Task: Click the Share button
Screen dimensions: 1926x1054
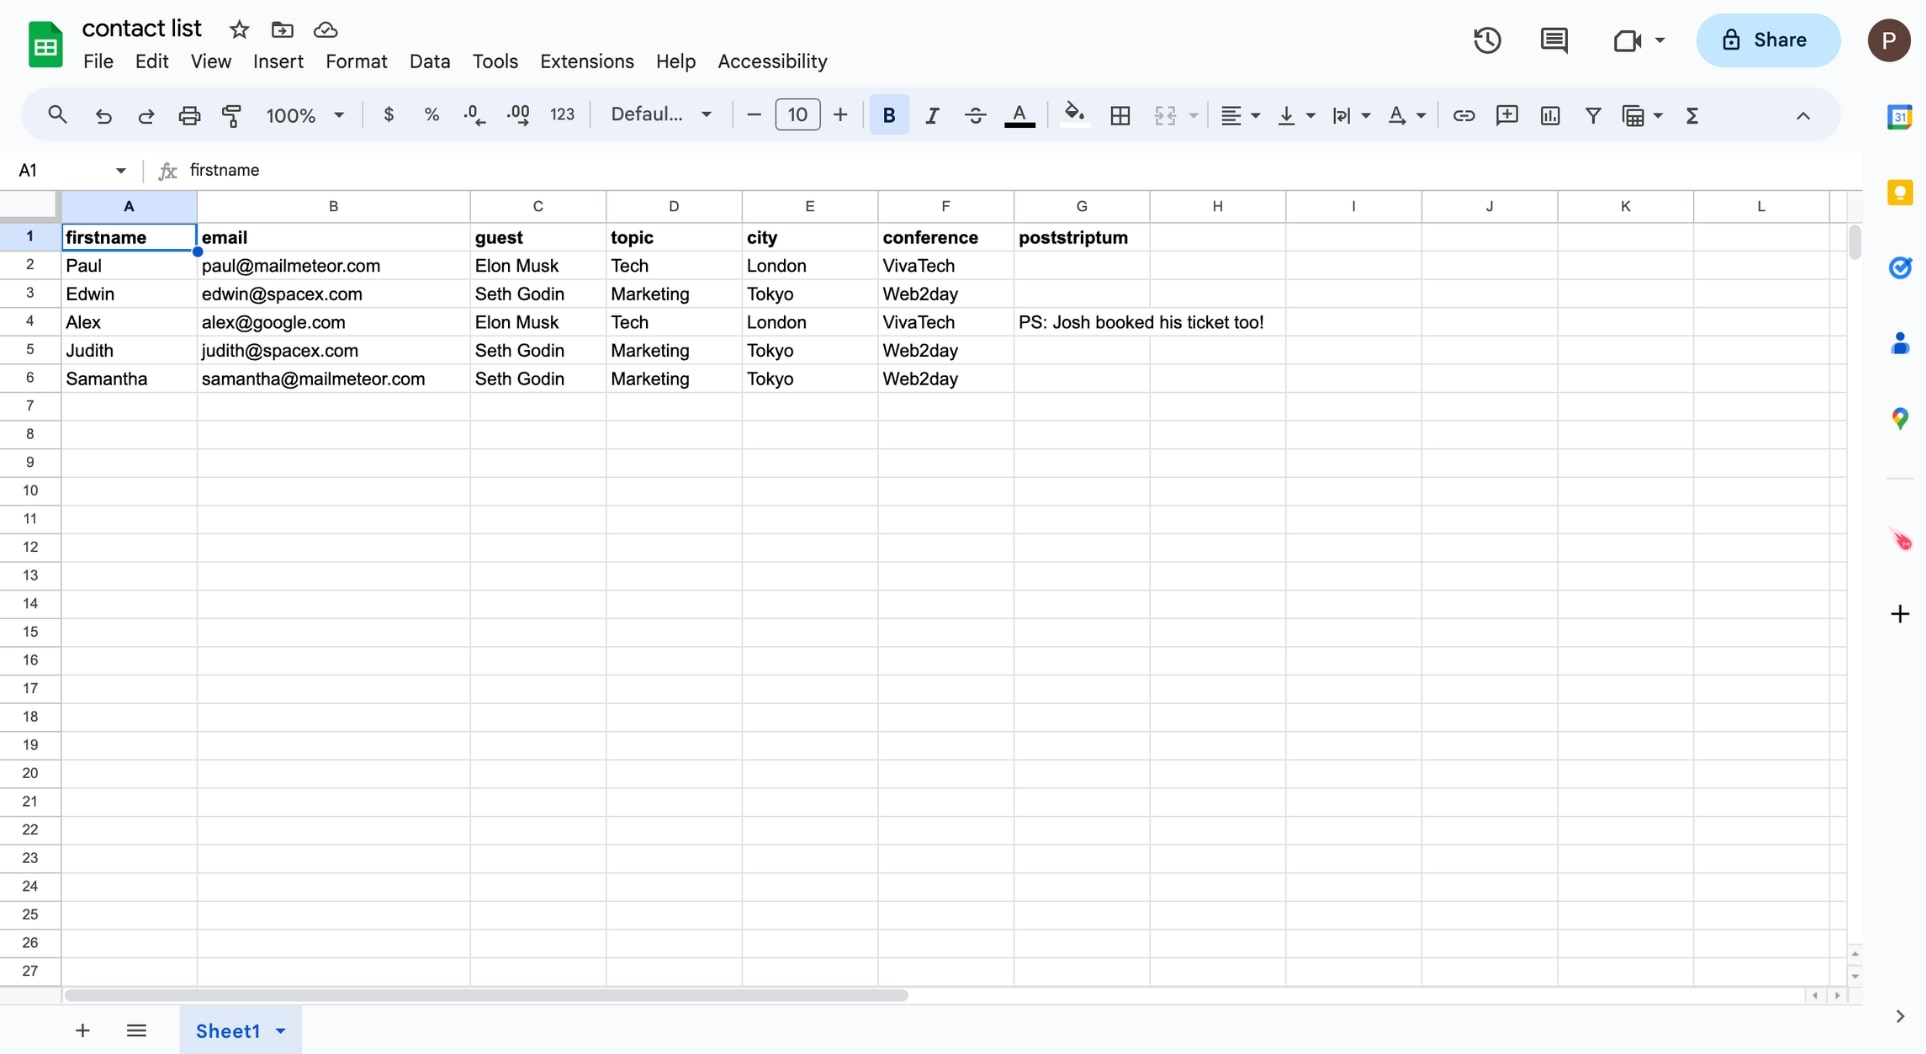Action: [x=1767, y=40]
